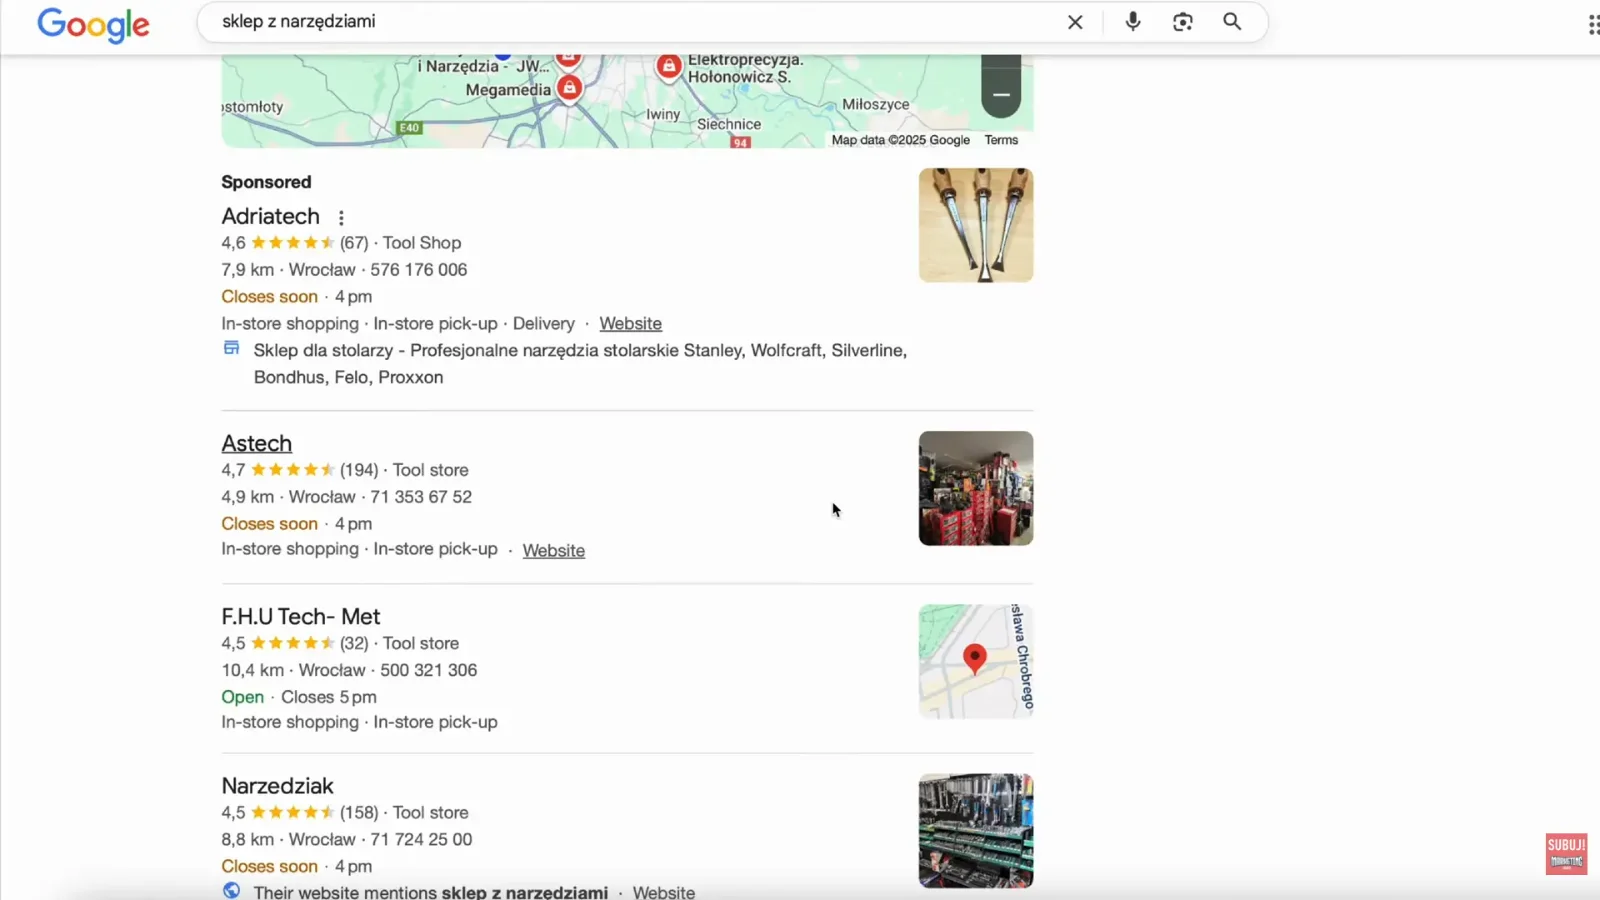Screen dimensions: 1600x900
Task: Click Sklep dla stolarzy description text
Action: 580,363
